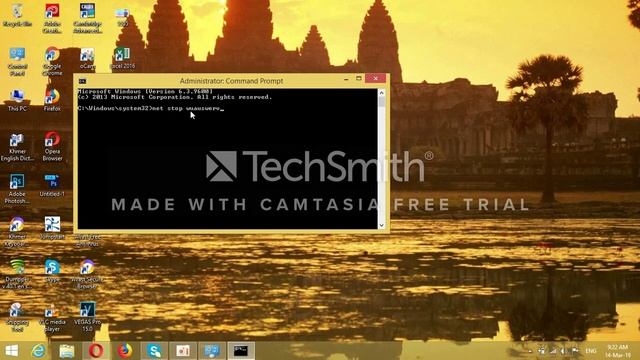Open This PC desktop icon
The width and height of the screenshot is (640, 360).
point(17,100)
